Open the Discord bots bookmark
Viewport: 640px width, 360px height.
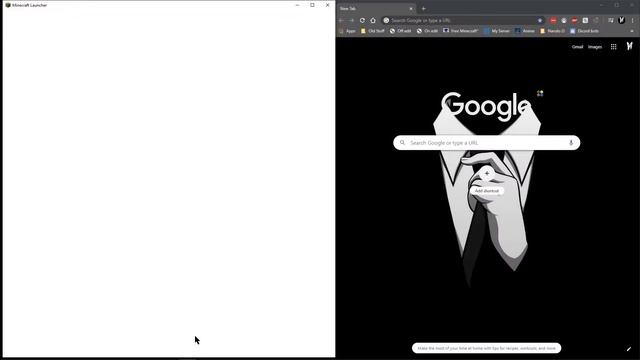584,31
